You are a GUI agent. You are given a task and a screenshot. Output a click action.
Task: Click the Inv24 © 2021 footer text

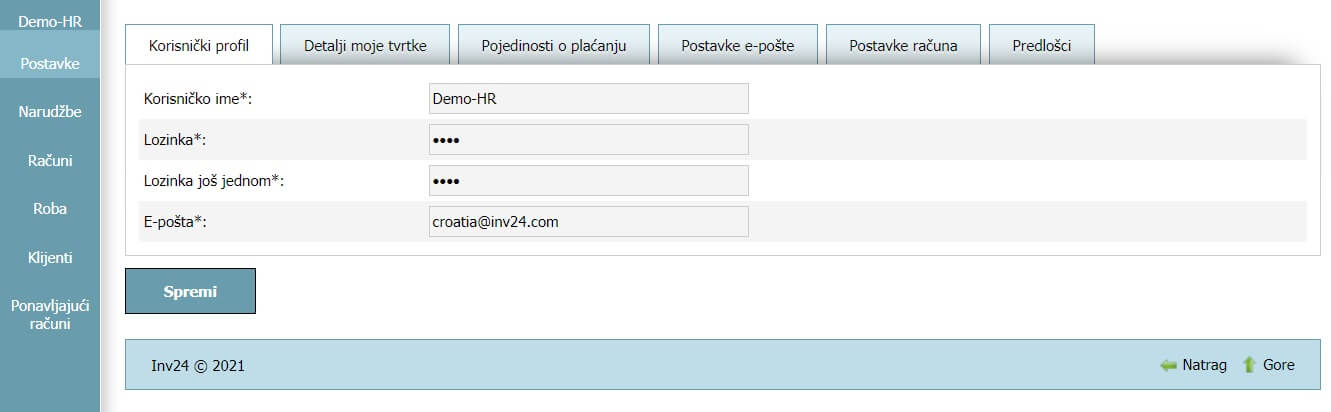click(198, 366)
